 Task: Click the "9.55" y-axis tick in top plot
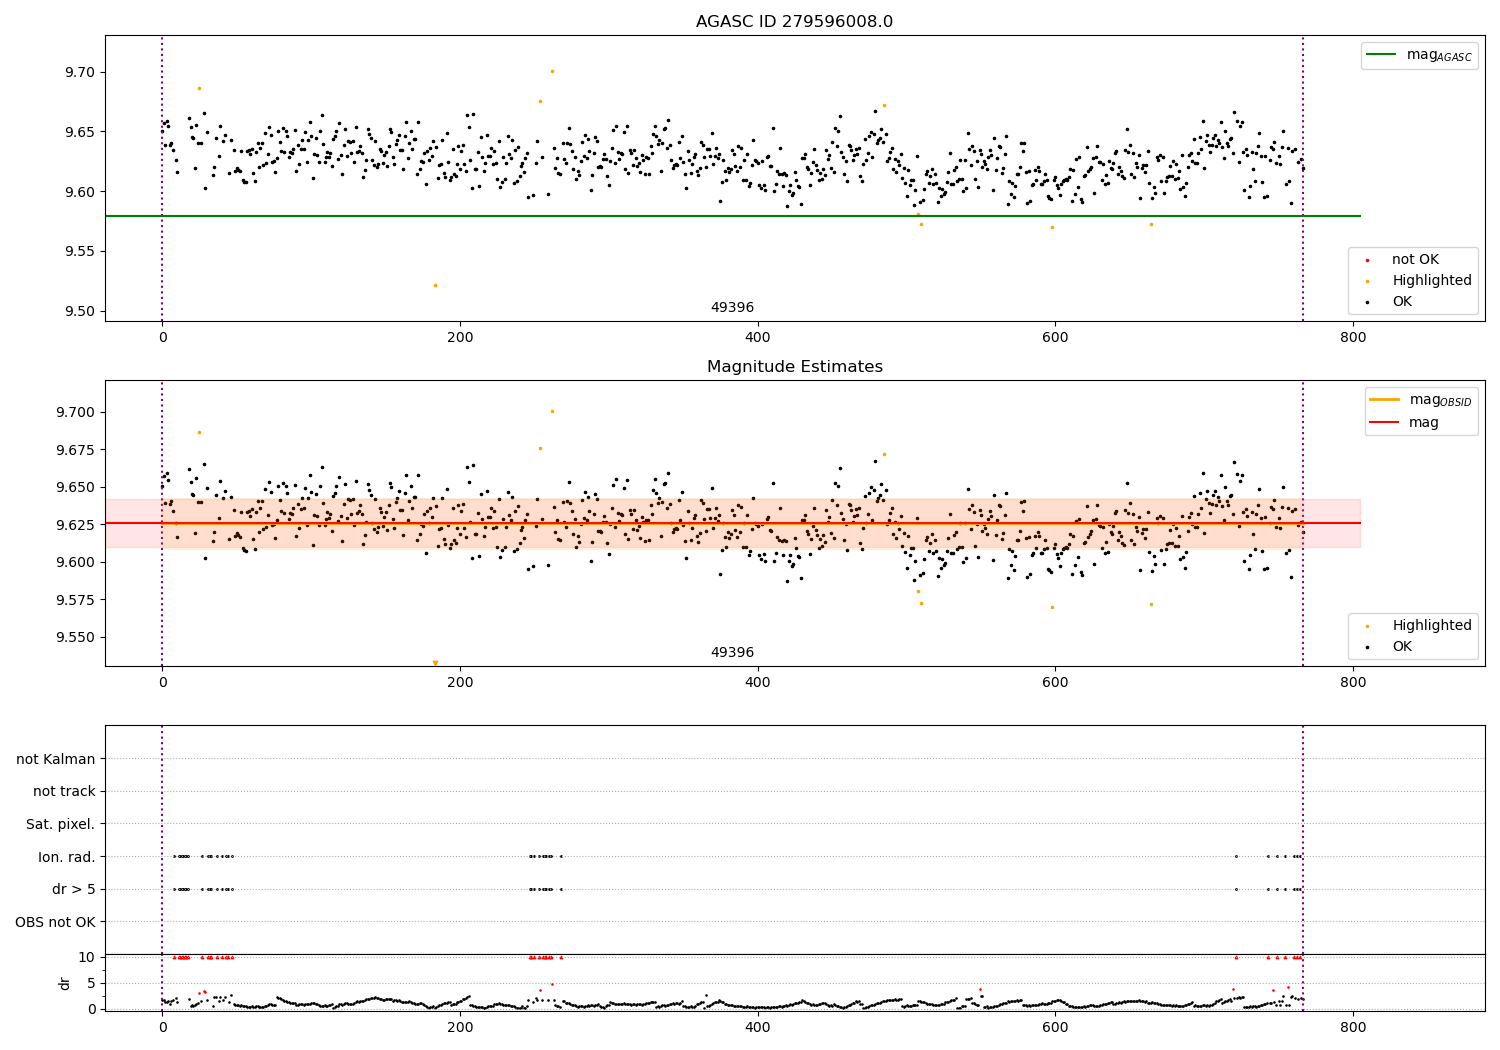[x=81, y=252]
